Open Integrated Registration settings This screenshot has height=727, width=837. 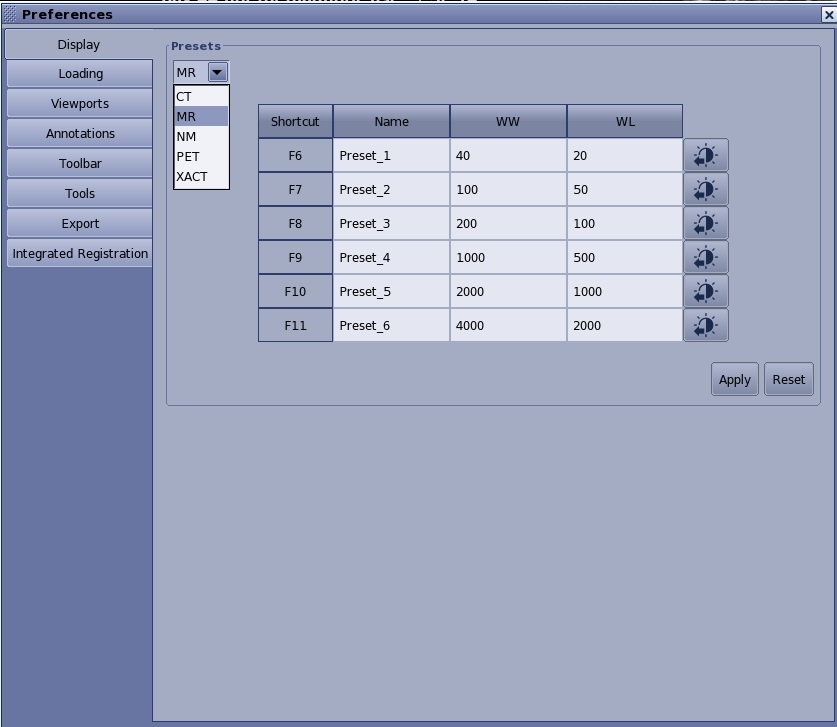tap(80, 254)
